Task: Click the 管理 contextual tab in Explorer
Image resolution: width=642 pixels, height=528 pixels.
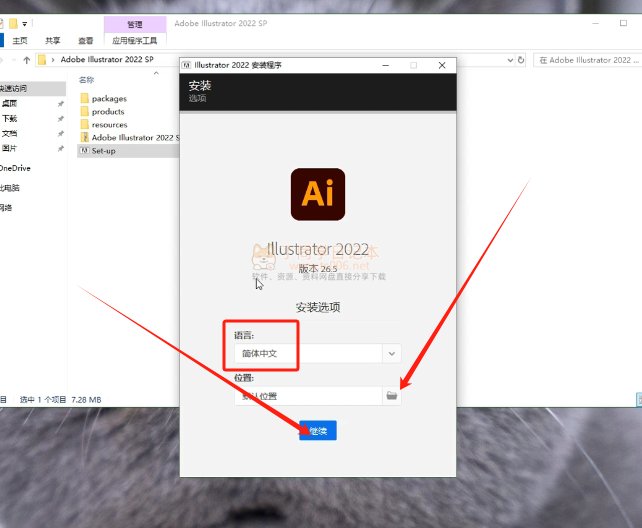Action: (135, 25)
